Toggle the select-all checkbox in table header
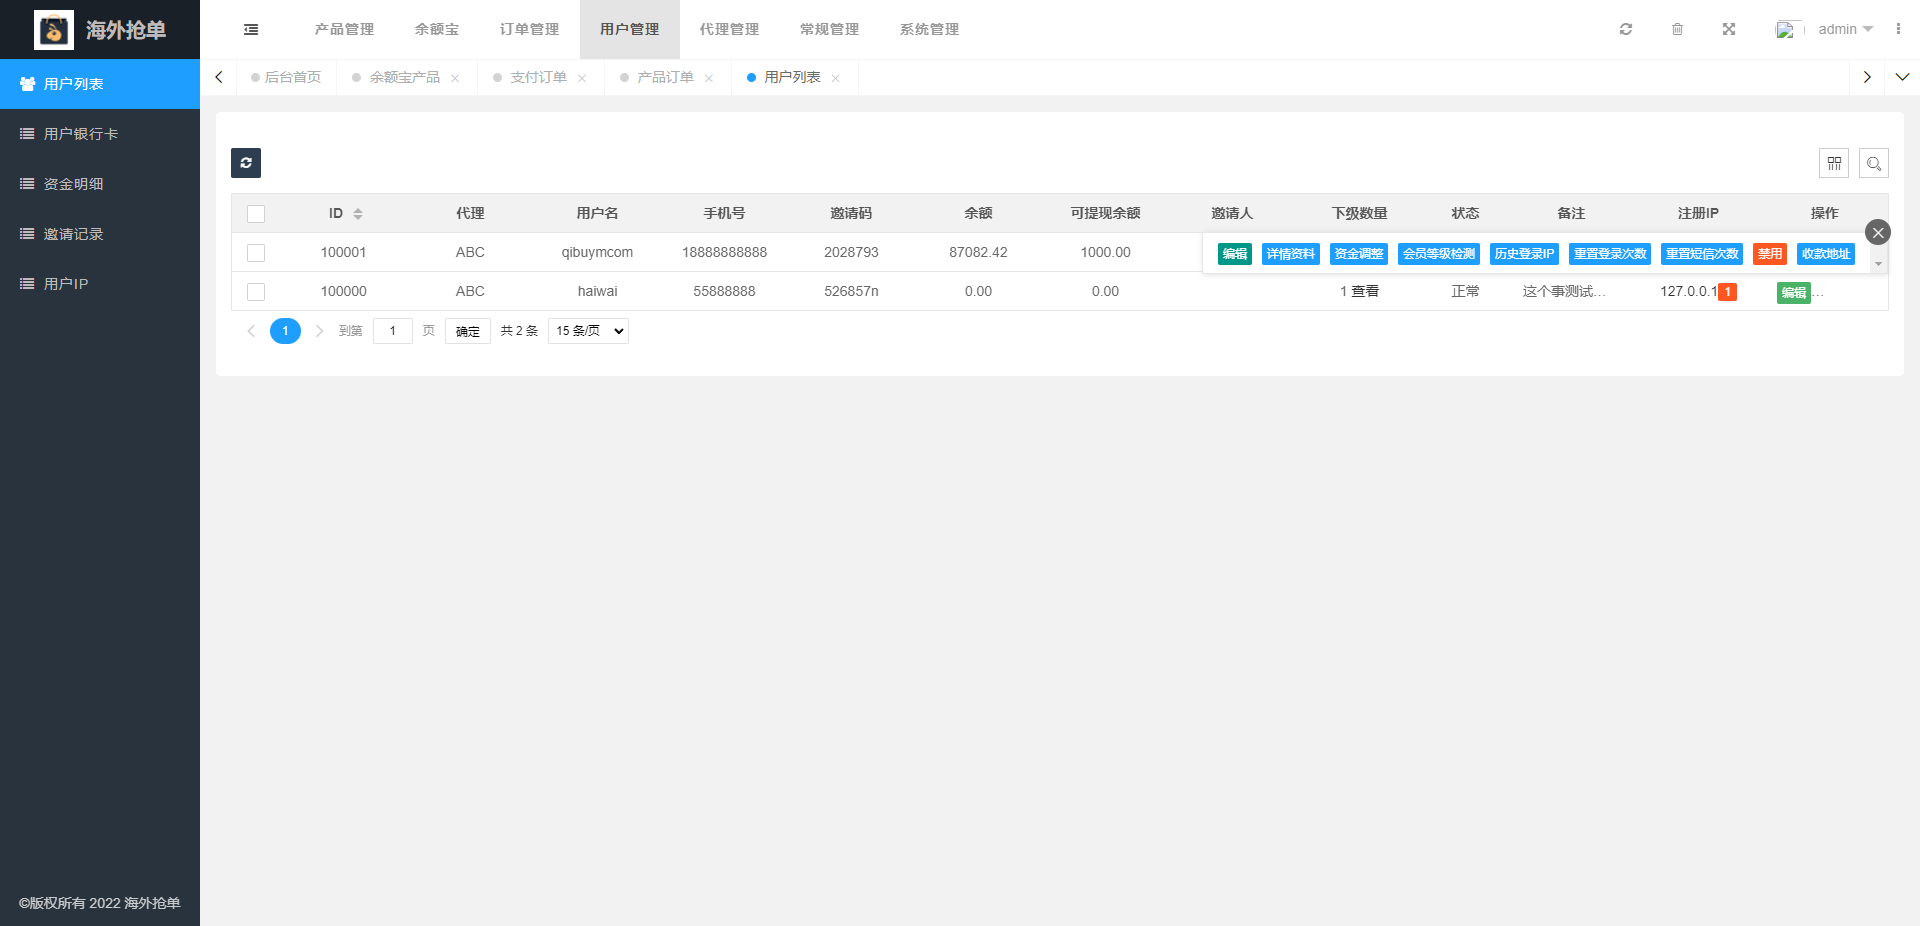The width and height of the screenshot is (1920, 926). point(256,214)
